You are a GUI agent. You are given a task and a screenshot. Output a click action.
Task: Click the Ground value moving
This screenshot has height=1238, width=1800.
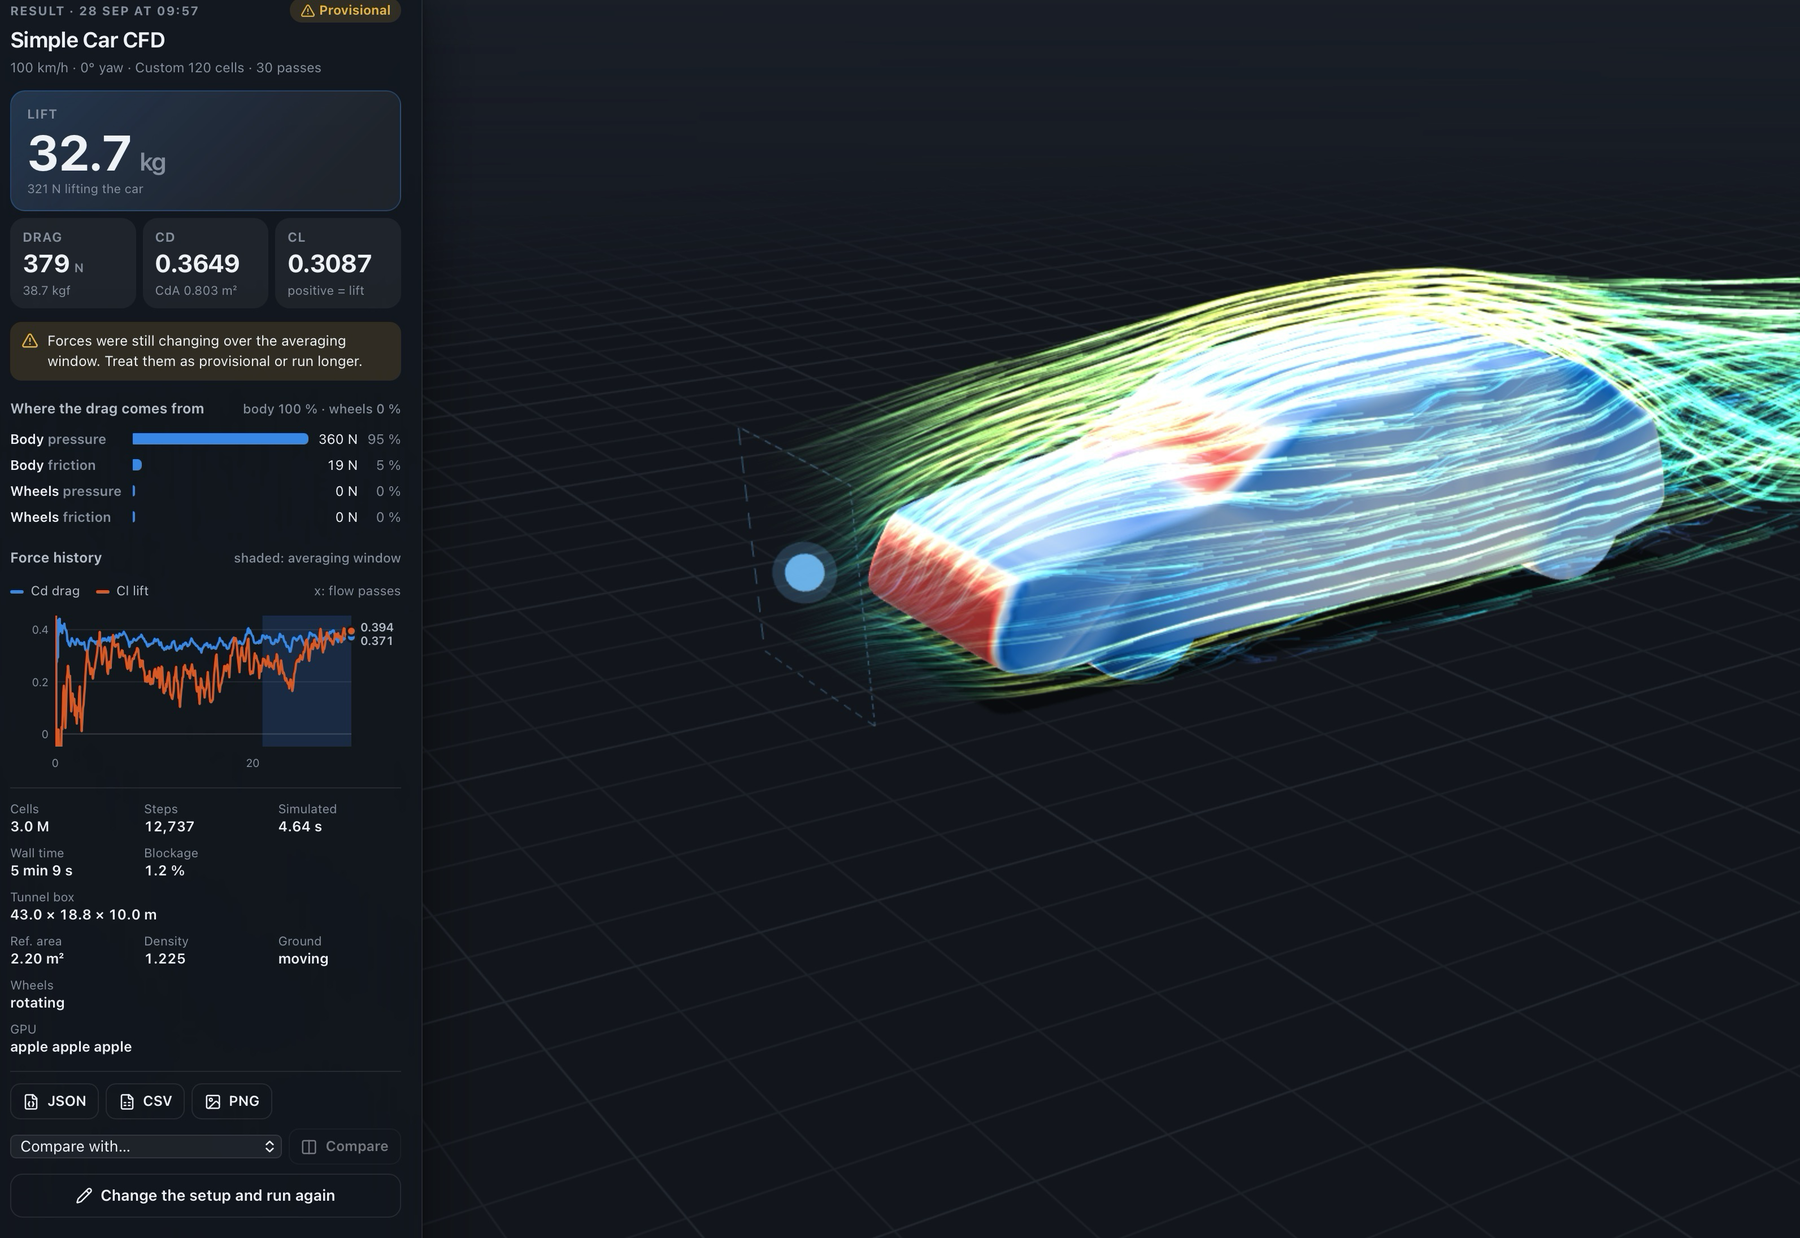[x=303, y=959]
